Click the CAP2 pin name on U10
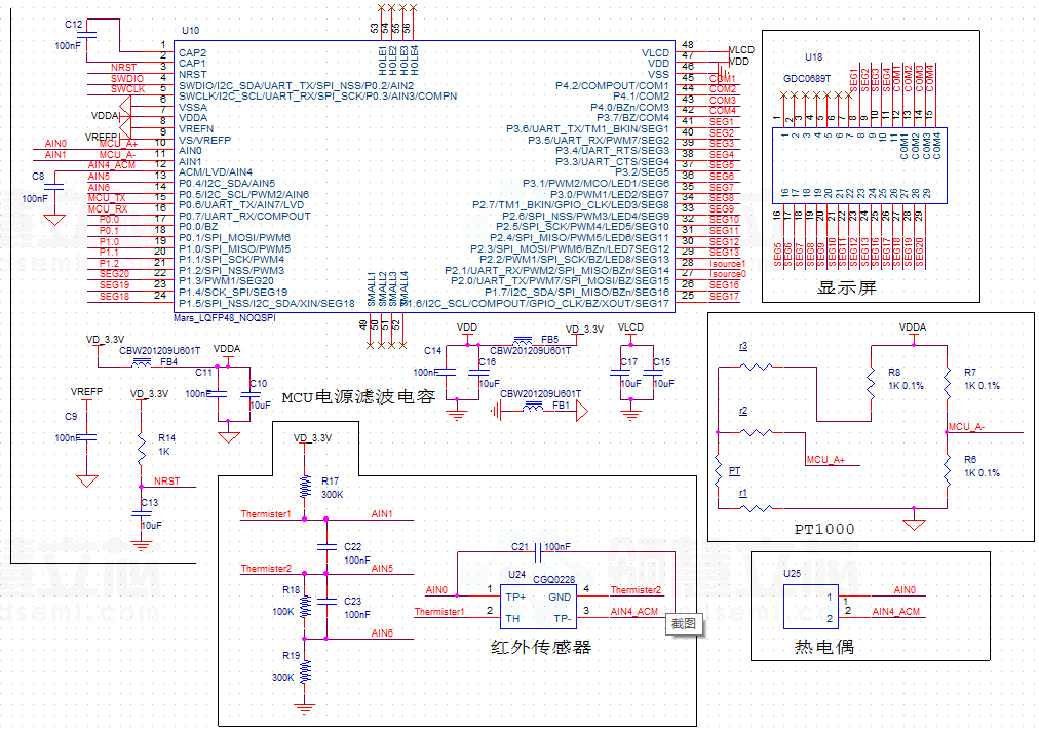 click(192, 52)
